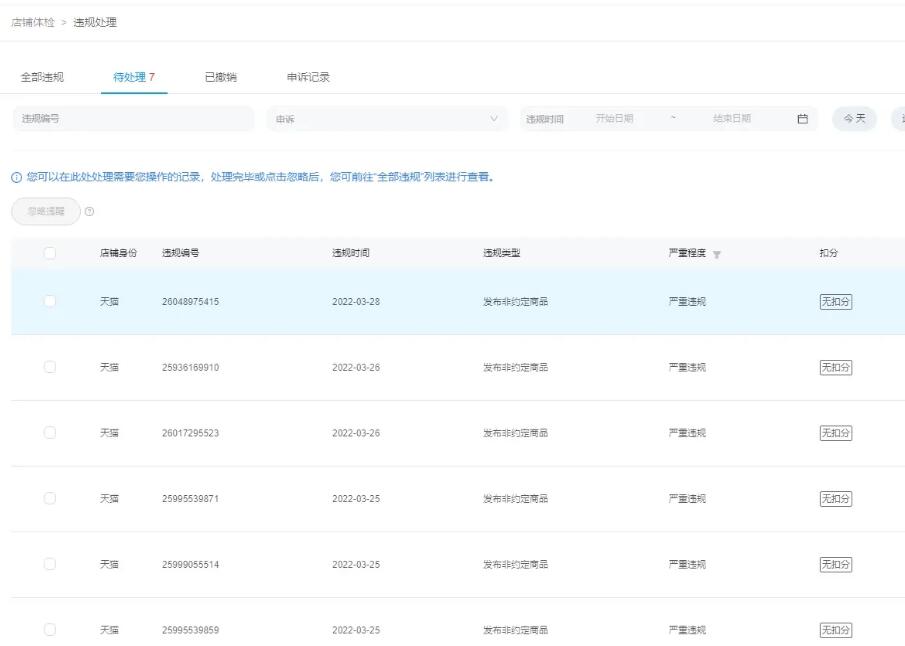The height and width of the screenshot is (646, 905).
Task: Check the row for violation 26048975415
Action: (x=50, y=301)
